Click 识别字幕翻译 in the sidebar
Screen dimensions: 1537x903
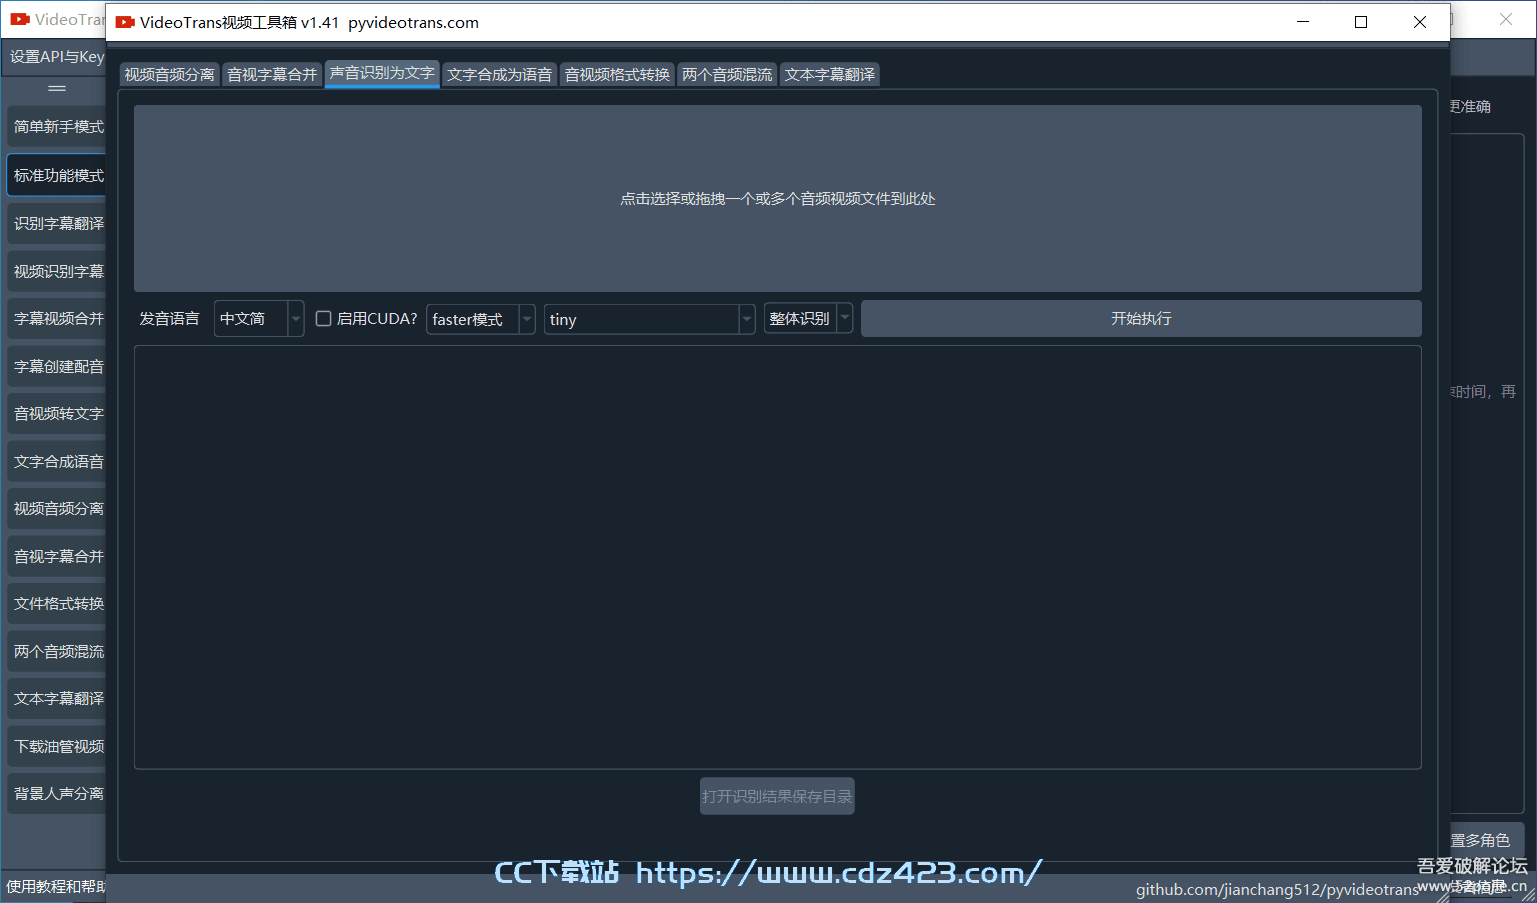point(58,223)
